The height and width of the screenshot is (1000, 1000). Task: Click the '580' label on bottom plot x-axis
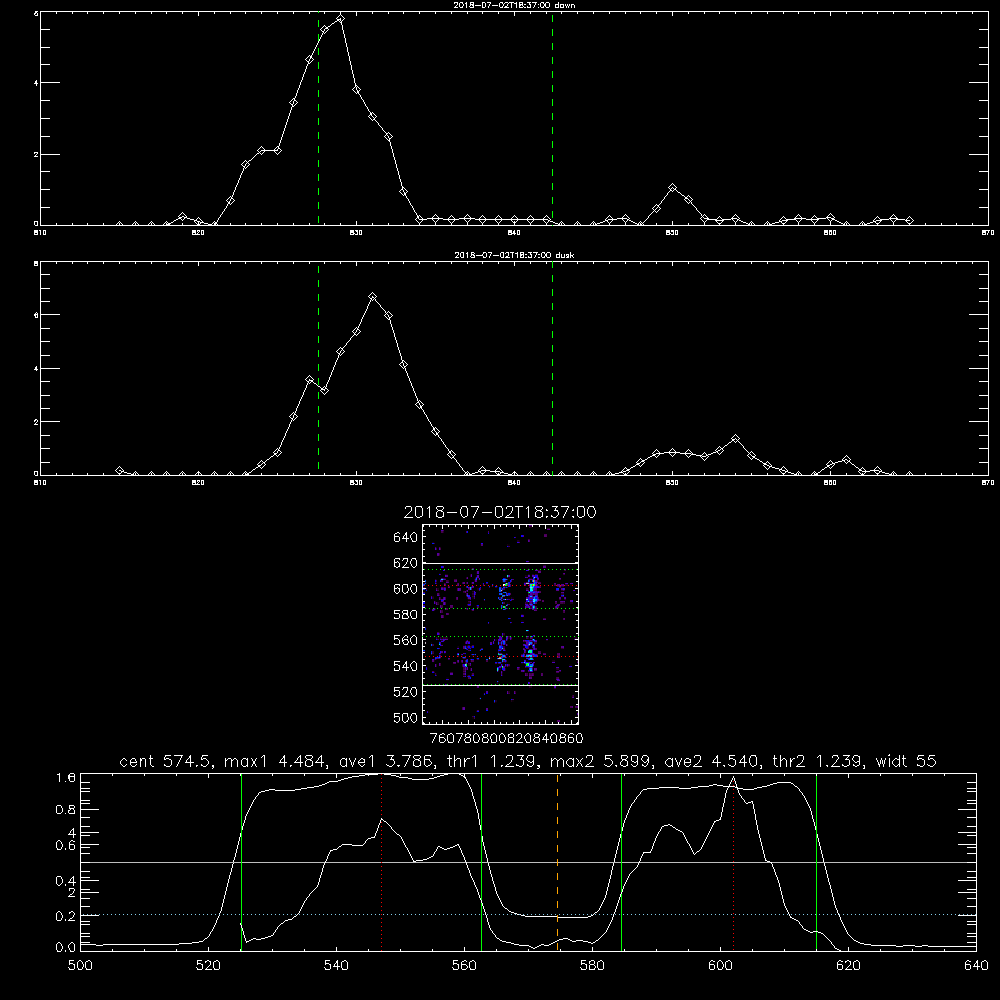(592, 966)
